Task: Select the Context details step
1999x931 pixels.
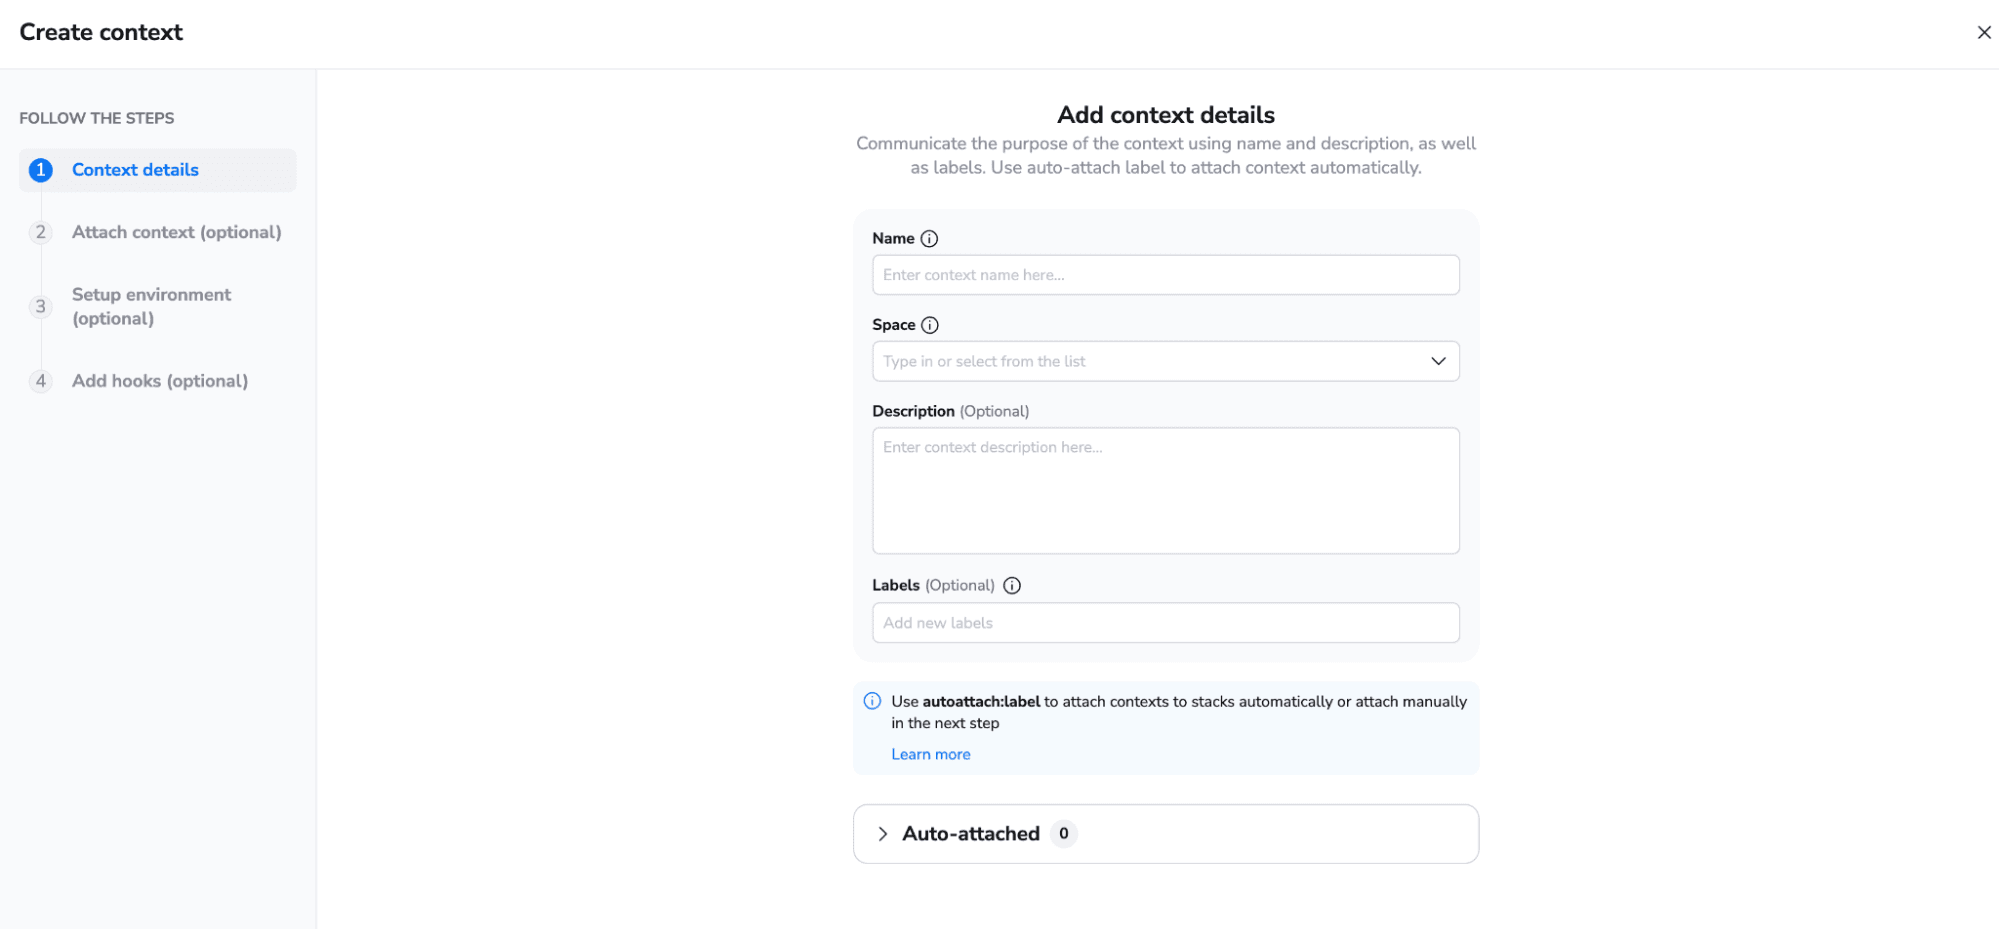Action: [x=134, y=170]
